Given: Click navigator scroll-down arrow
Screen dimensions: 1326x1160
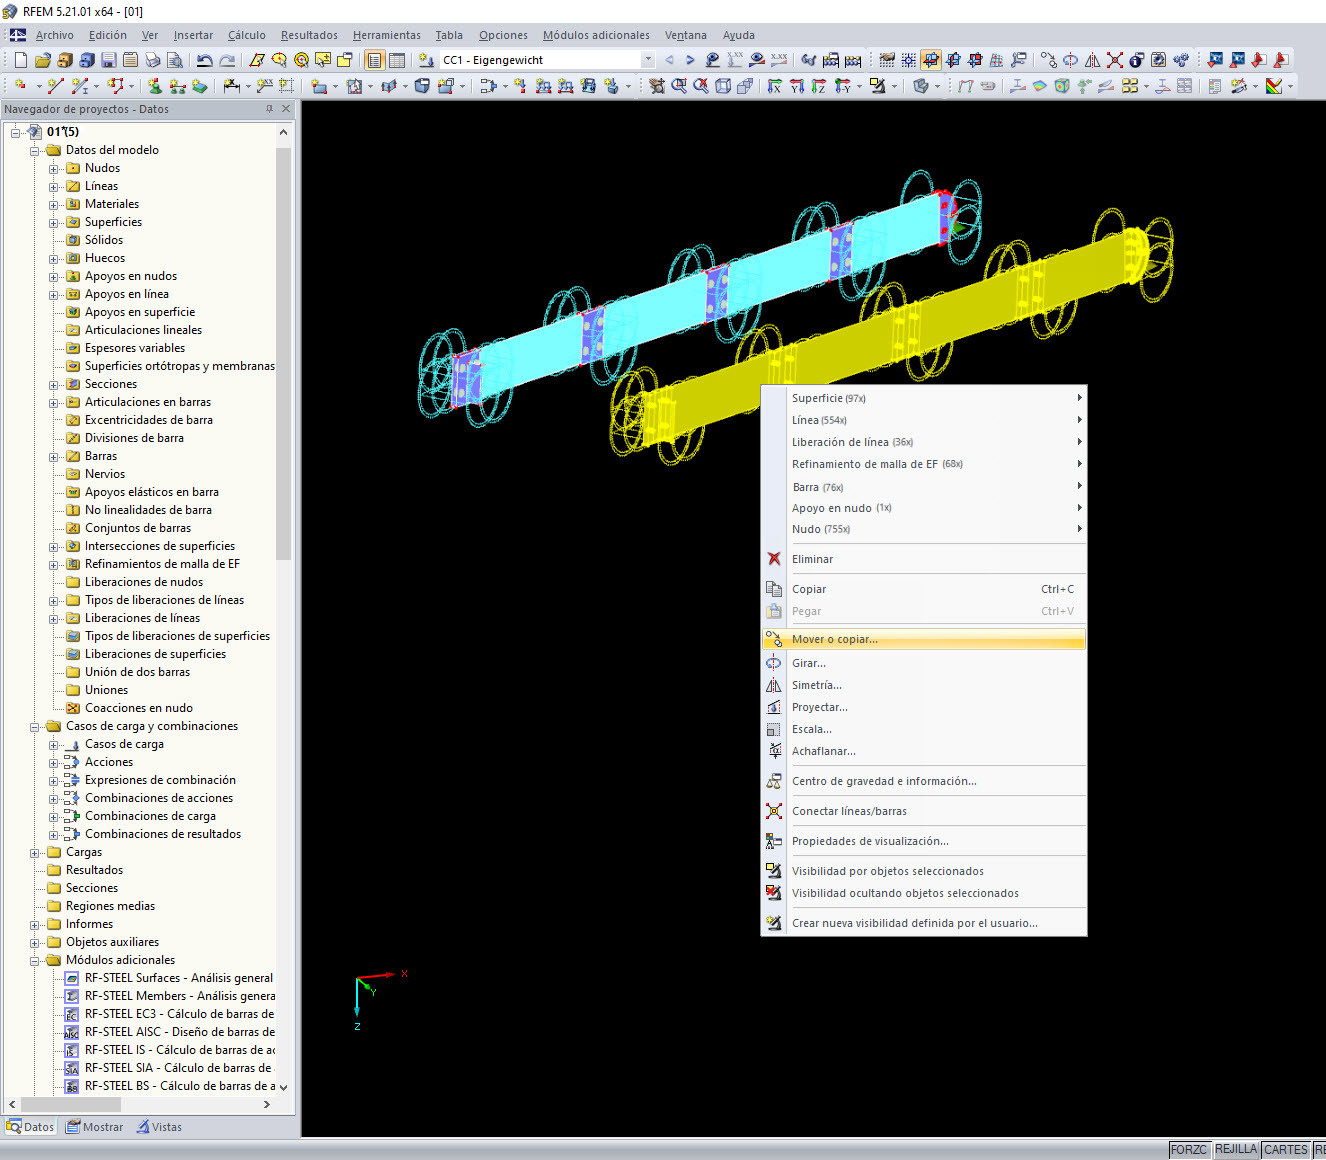Looking at the screenshot, I should coord(284,1087).
